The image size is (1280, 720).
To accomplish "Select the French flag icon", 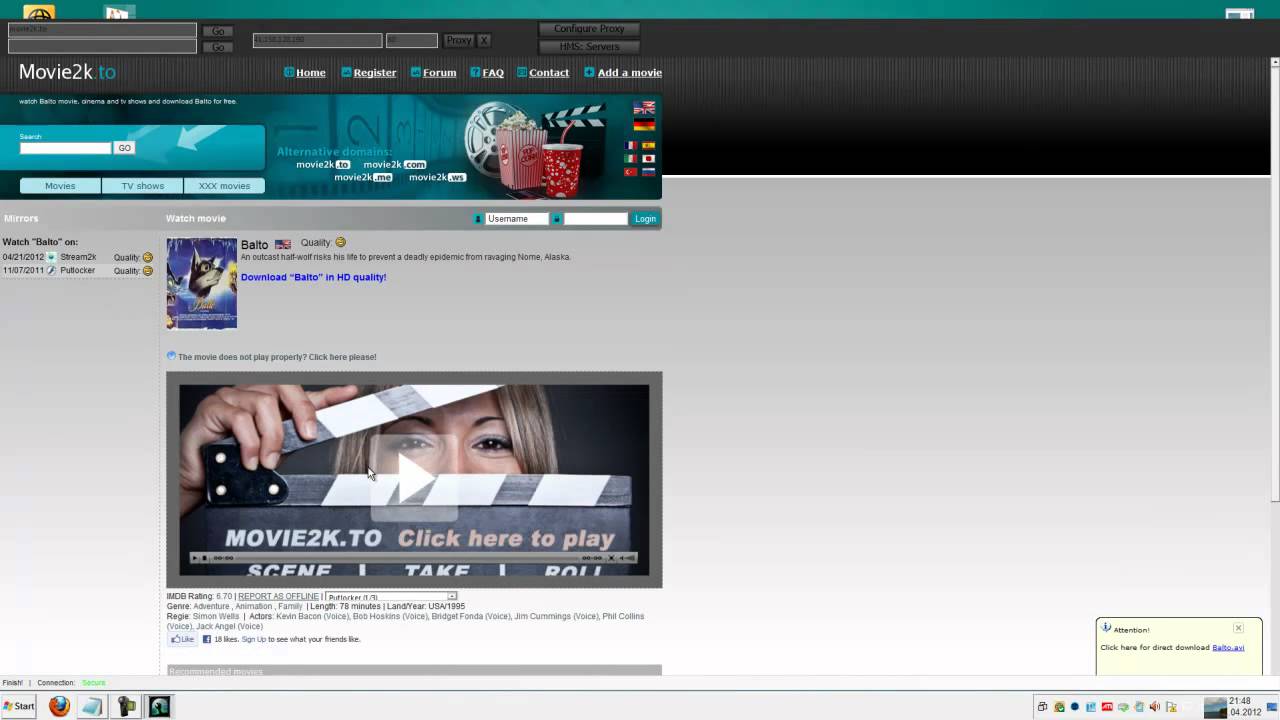I will coord(630,145).
